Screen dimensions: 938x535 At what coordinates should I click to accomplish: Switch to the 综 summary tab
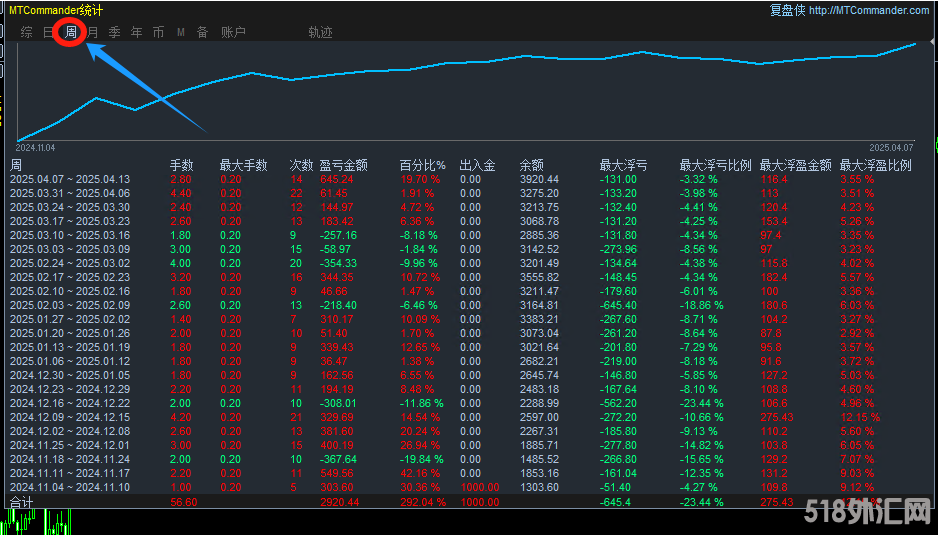click(x=26, y=32)
